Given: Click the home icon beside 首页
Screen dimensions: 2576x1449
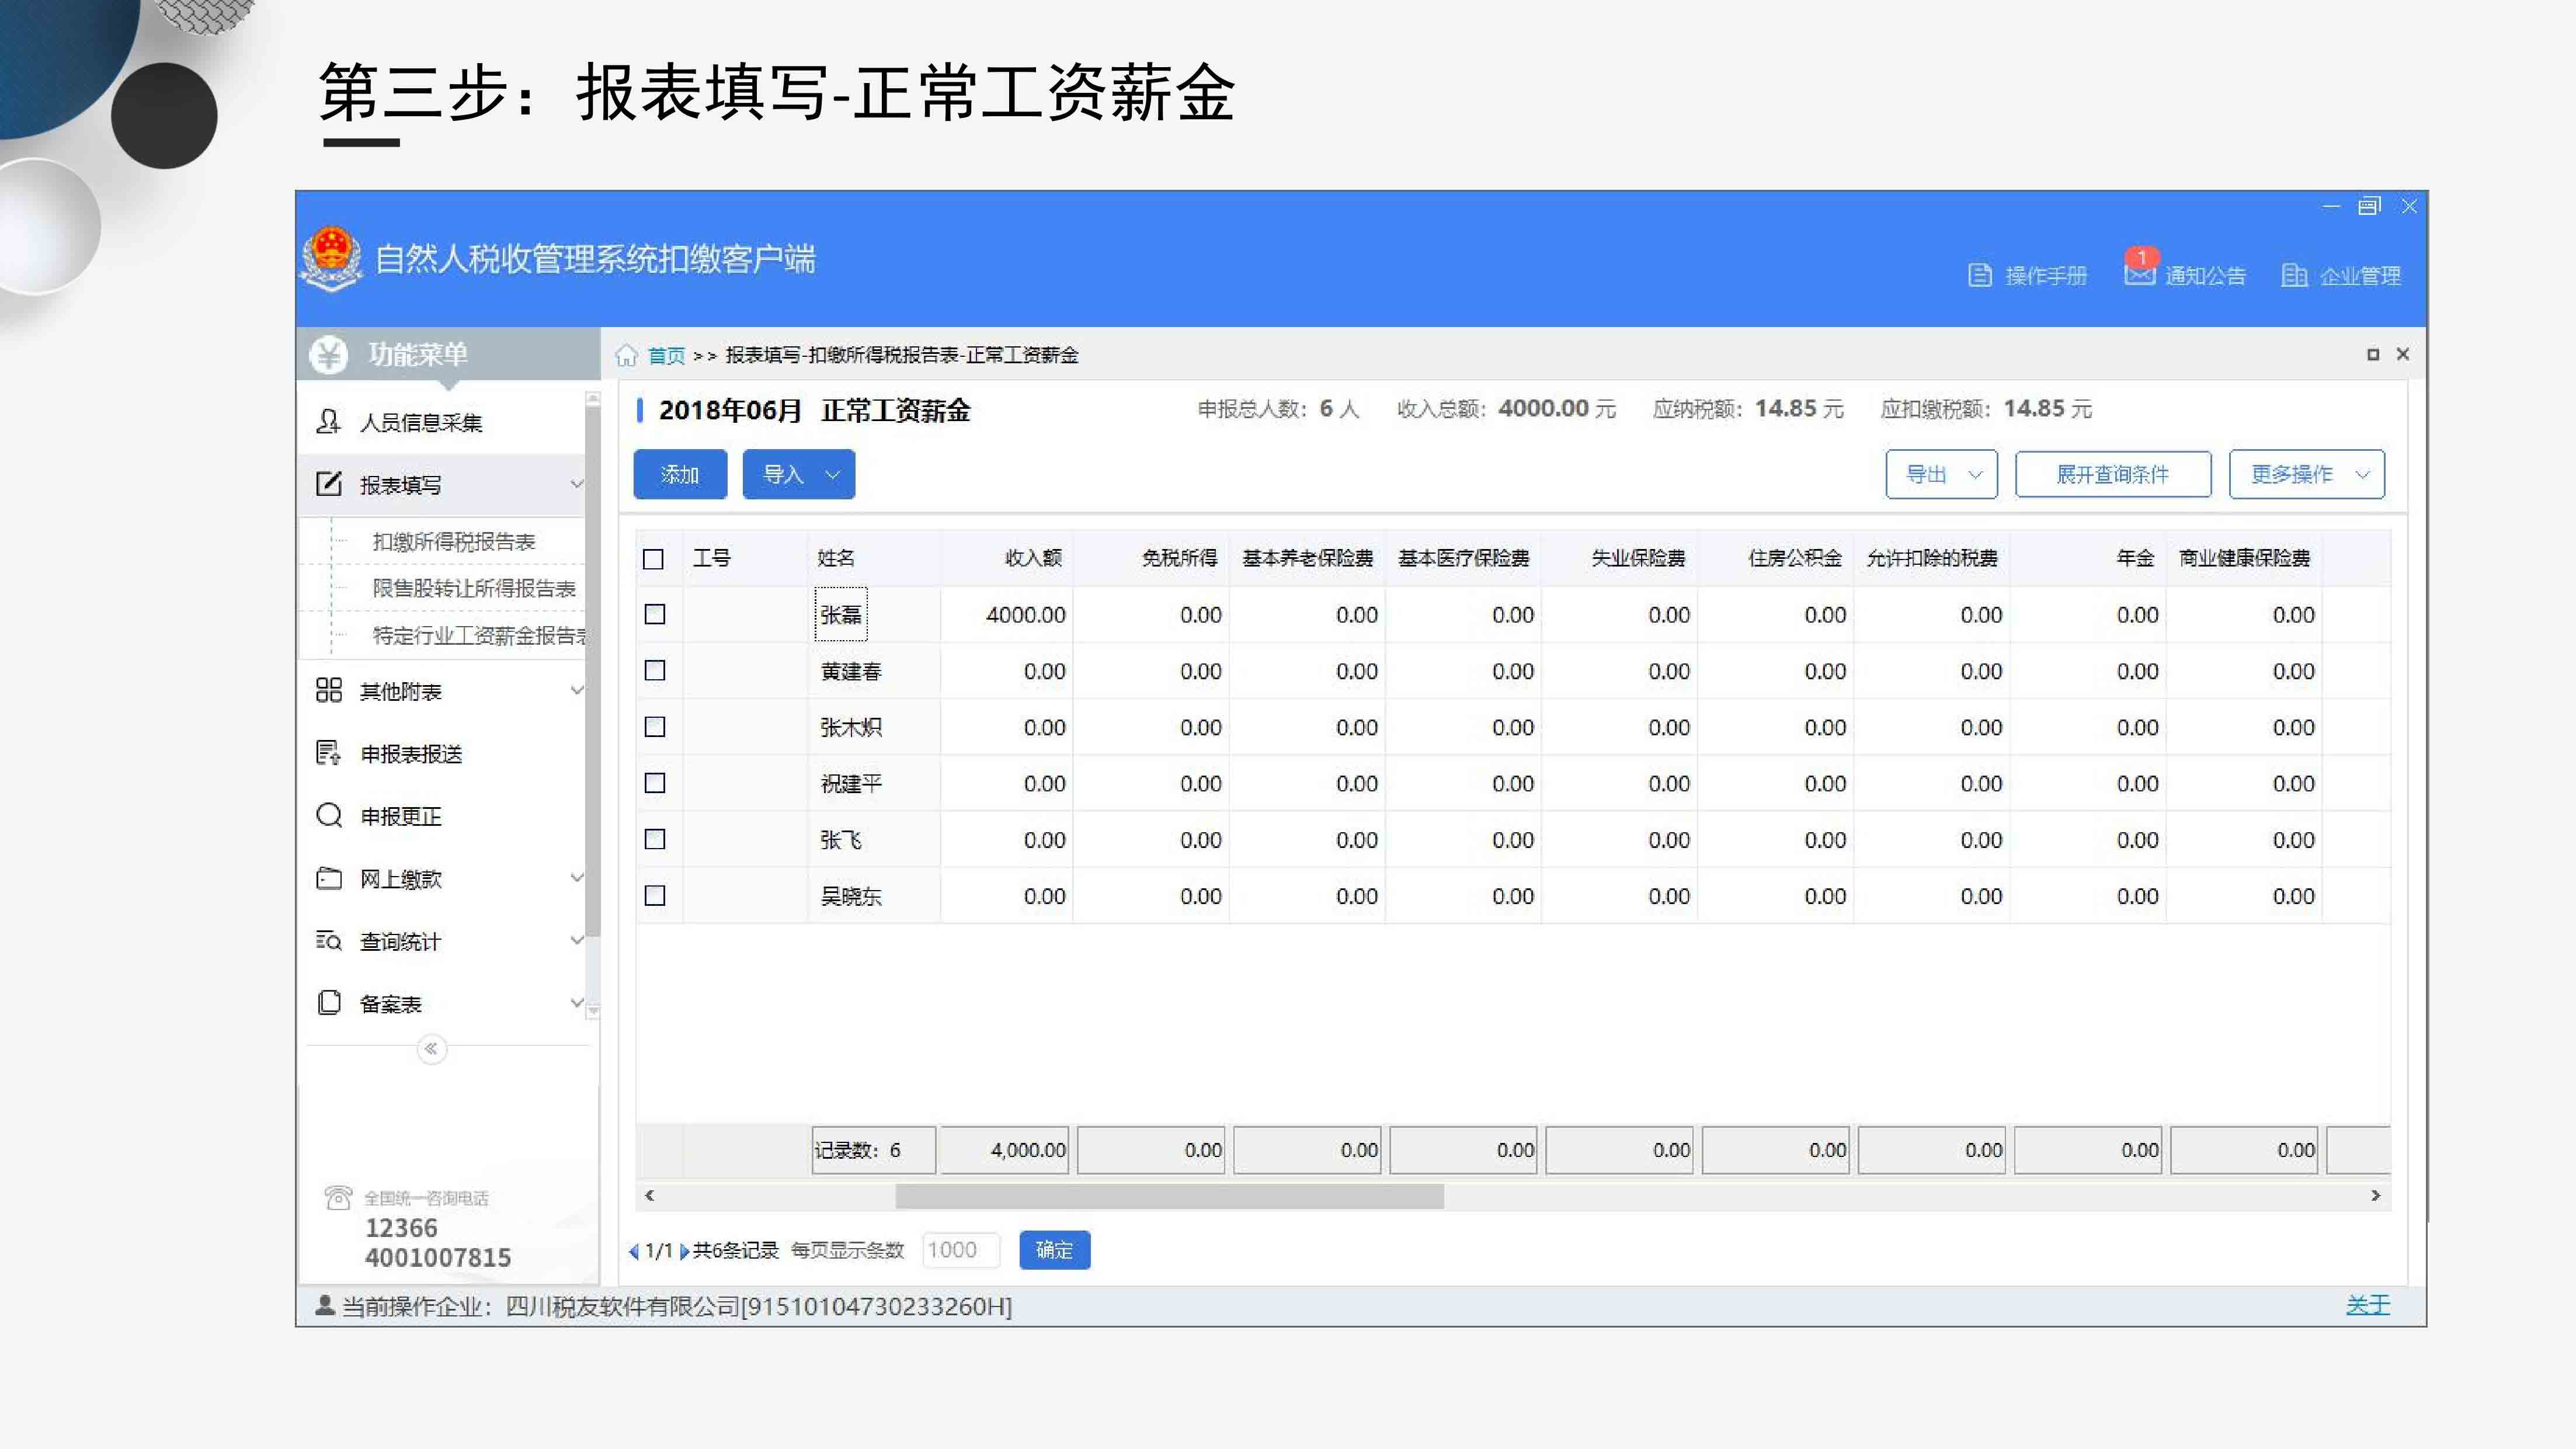Looking at the screenshot, I should (x=626, y=355).
